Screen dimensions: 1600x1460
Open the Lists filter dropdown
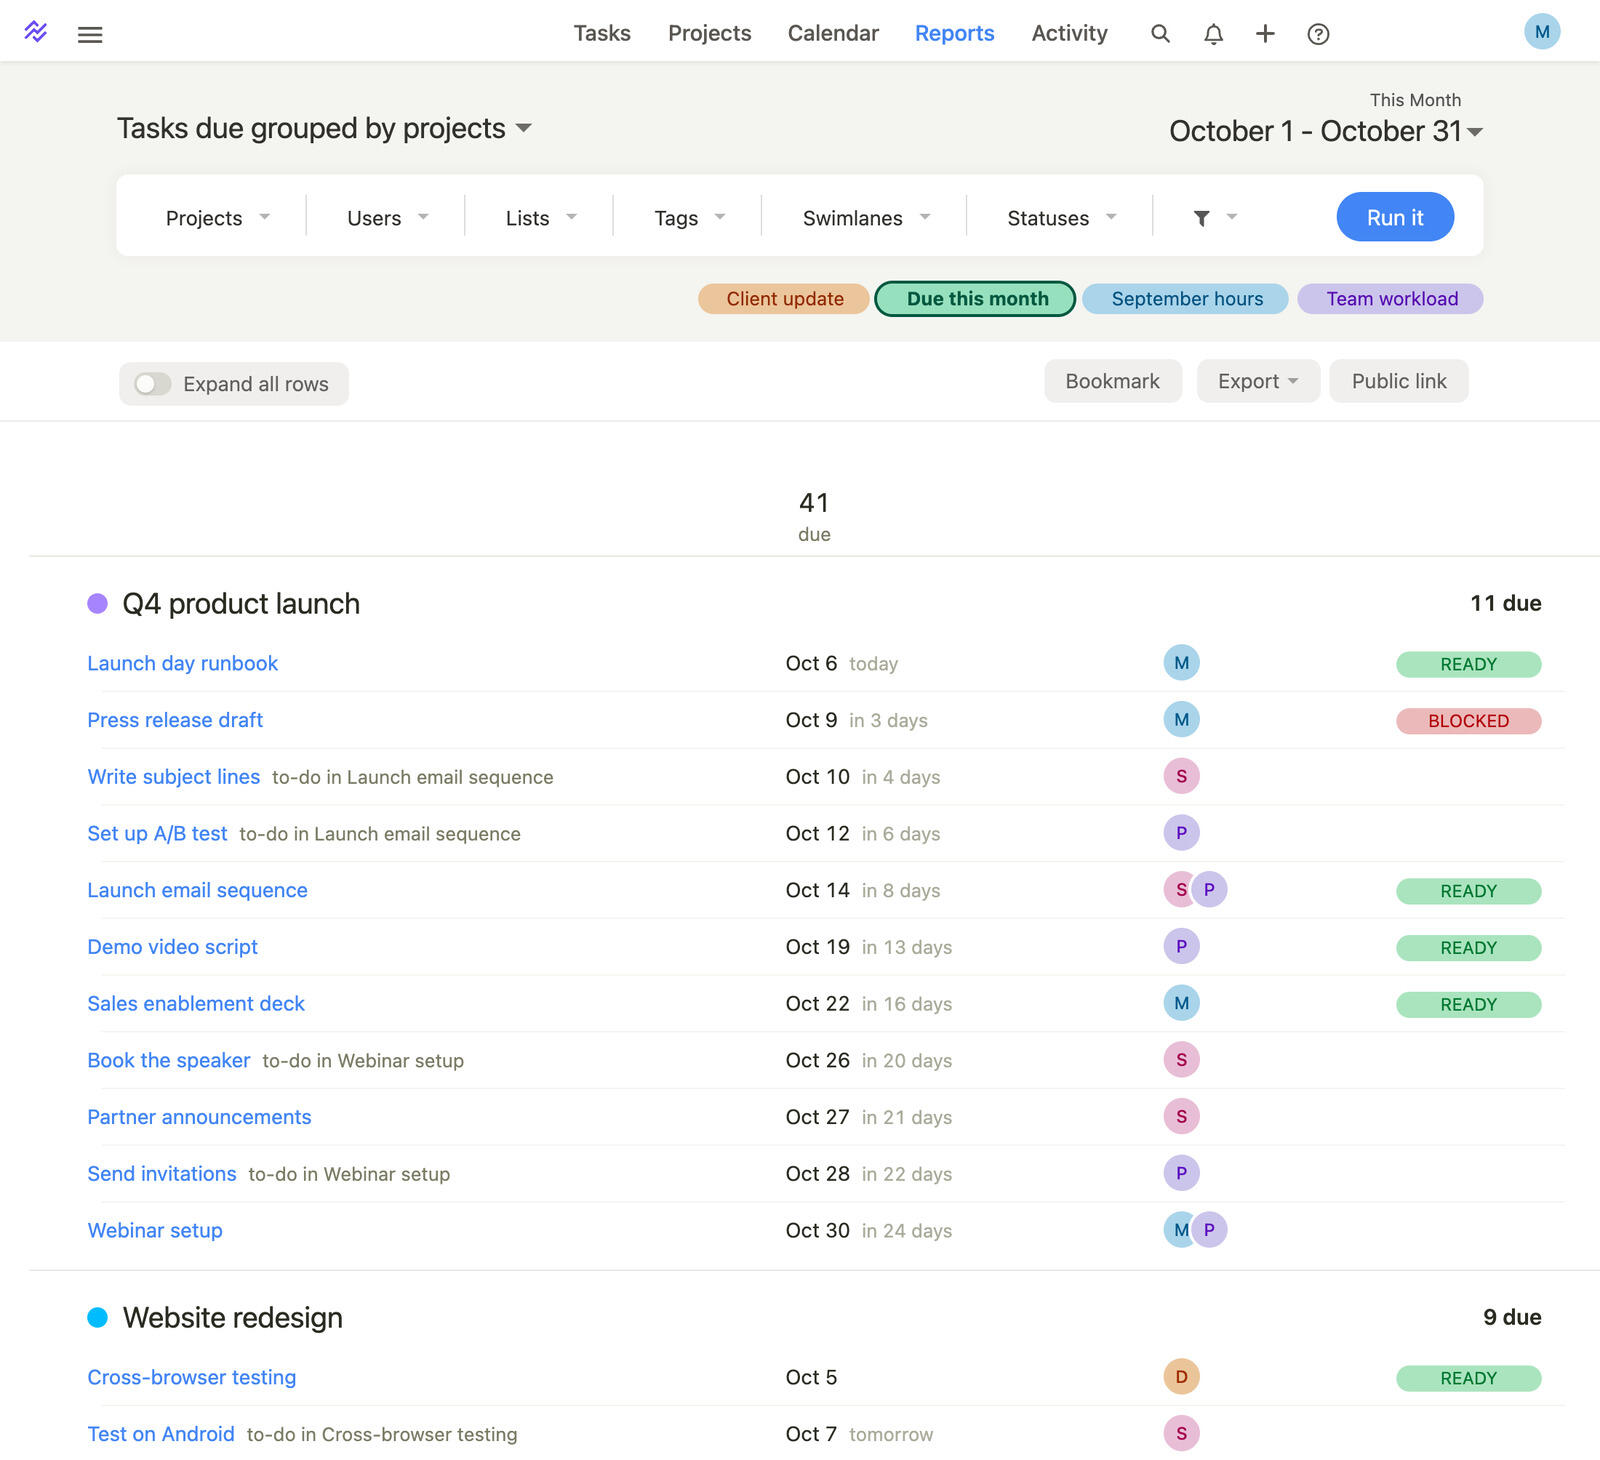point(541,218)
